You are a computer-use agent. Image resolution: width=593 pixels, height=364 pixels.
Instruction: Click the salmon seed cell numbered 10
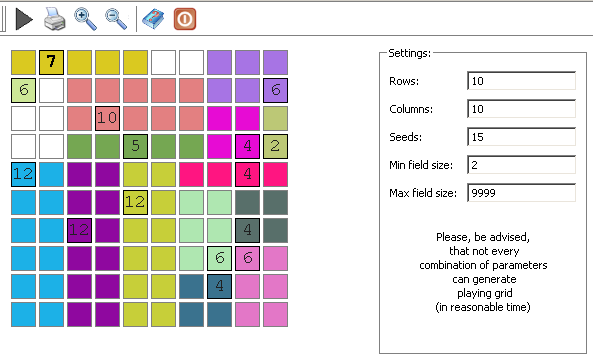pos(107,118)
